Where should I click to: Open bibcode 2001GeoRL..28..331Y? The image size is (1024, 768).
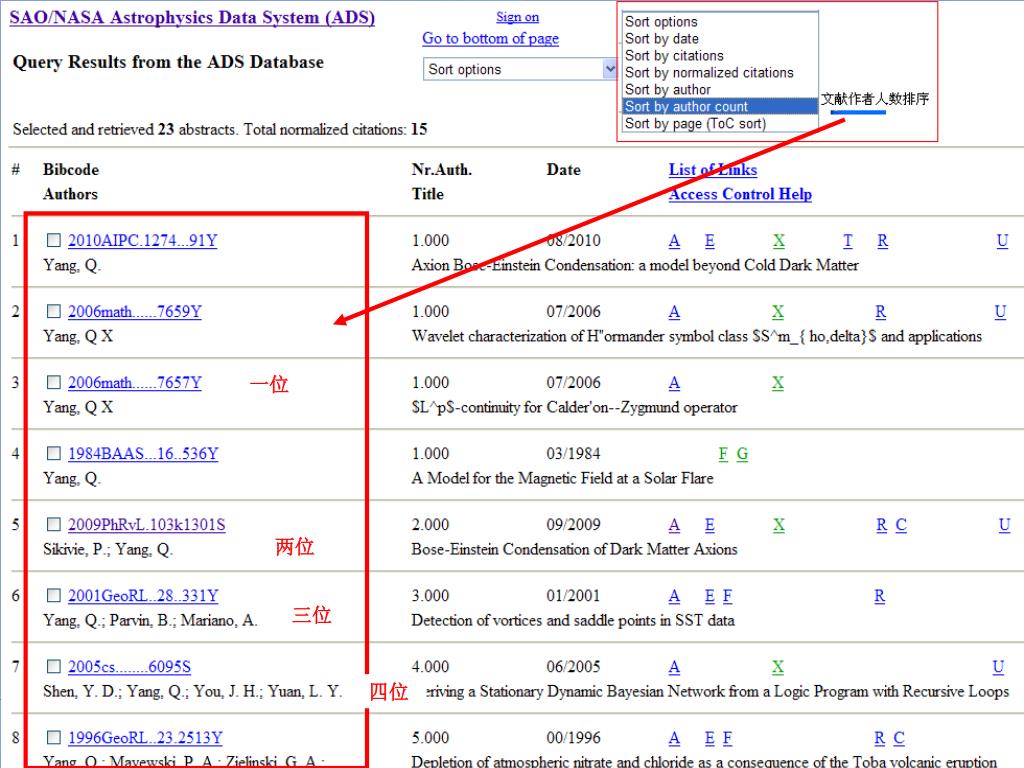[143, 596]
